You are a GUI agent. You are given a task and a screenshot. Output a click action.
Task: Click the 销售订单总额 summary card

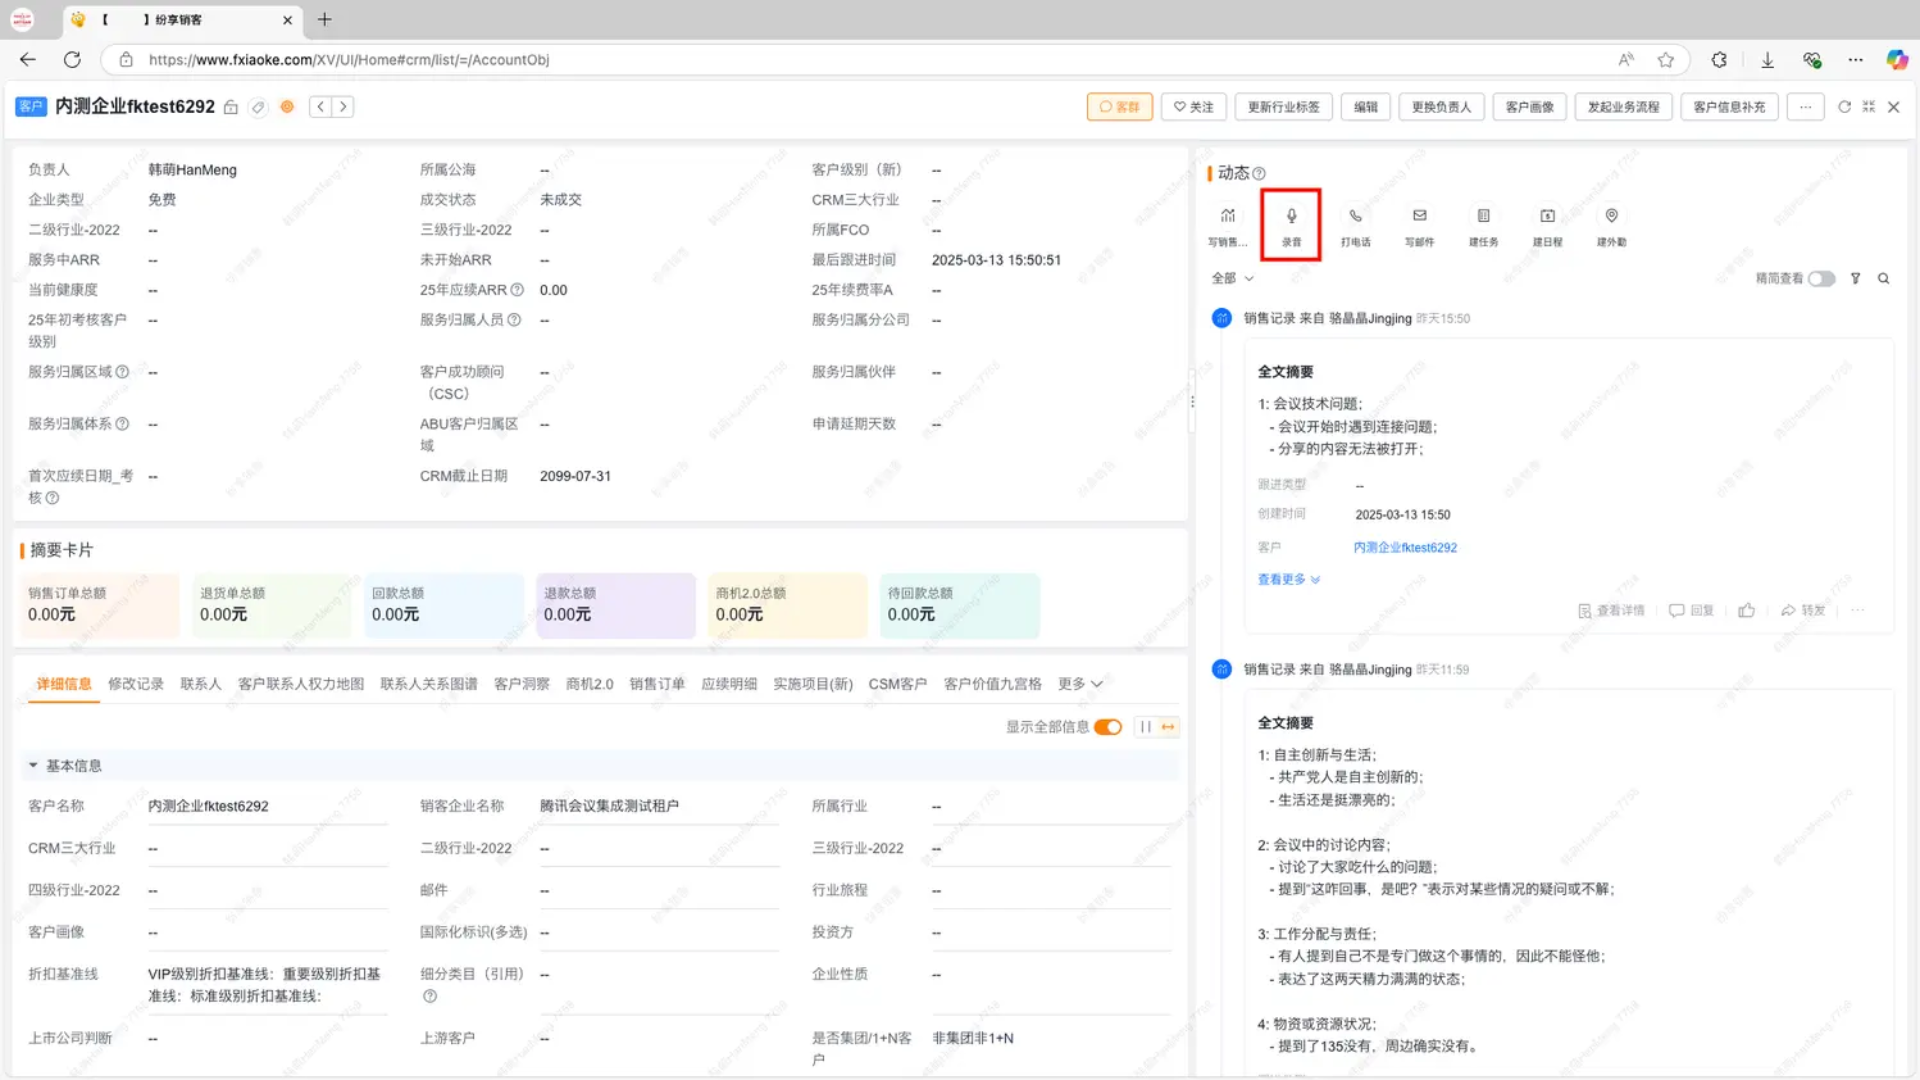point(98,605)
